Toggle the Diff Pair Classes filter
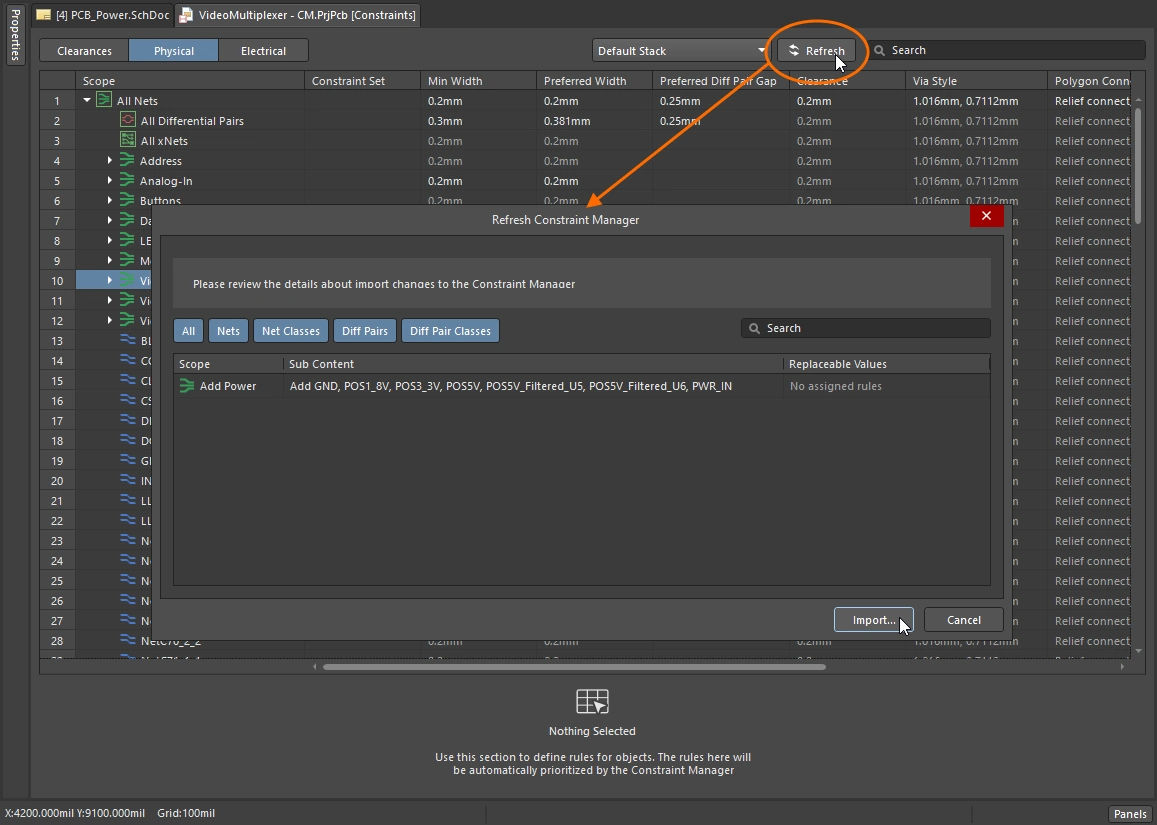Viewport: 1157px width, 825px height. [x=450, y=331]
